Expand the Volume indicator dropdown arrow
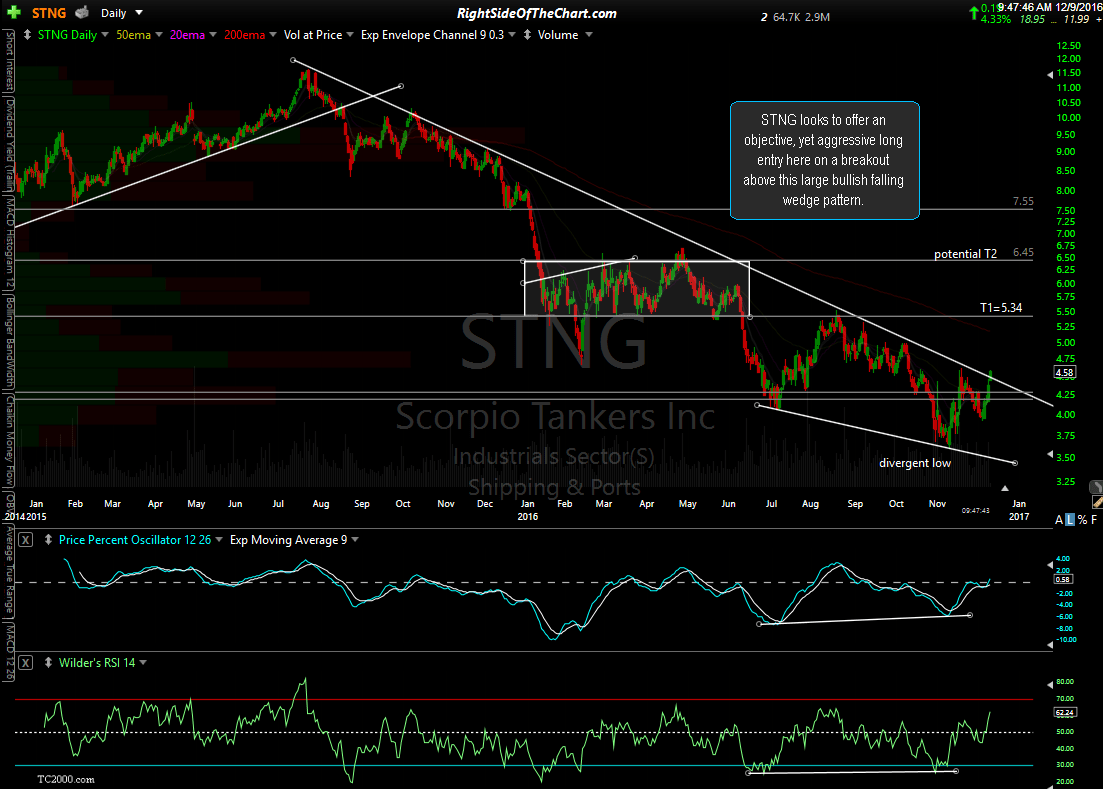This screenshot has height=789, width=1103. 589,34
